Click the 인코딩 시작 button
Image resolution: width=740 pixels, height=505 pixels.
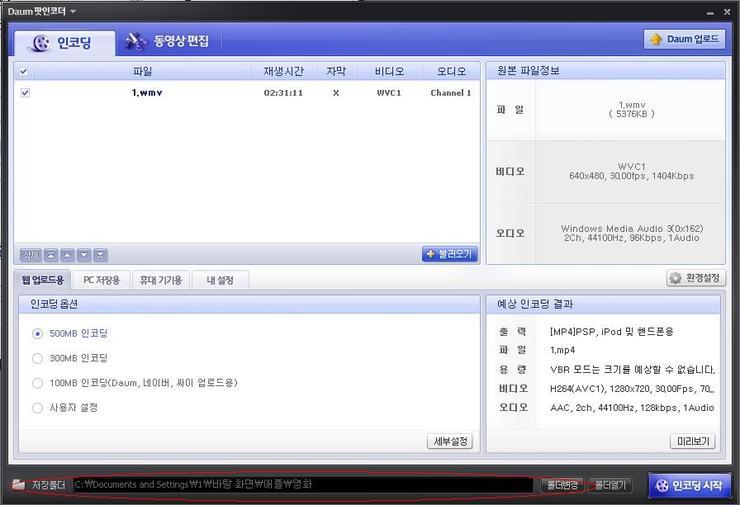tap(689, 485)
